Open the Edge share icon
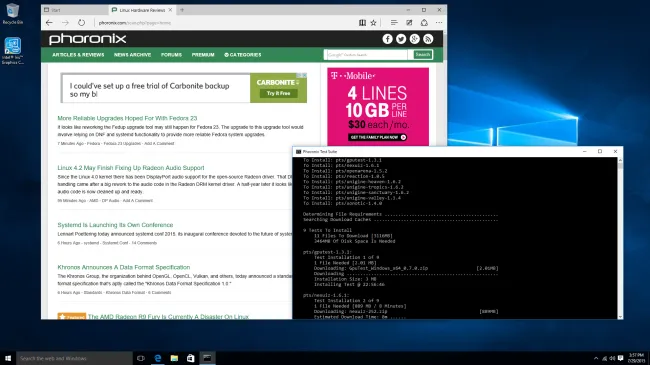Image resolution: width=650 pixels, height=365 pixels. (424, 23)
